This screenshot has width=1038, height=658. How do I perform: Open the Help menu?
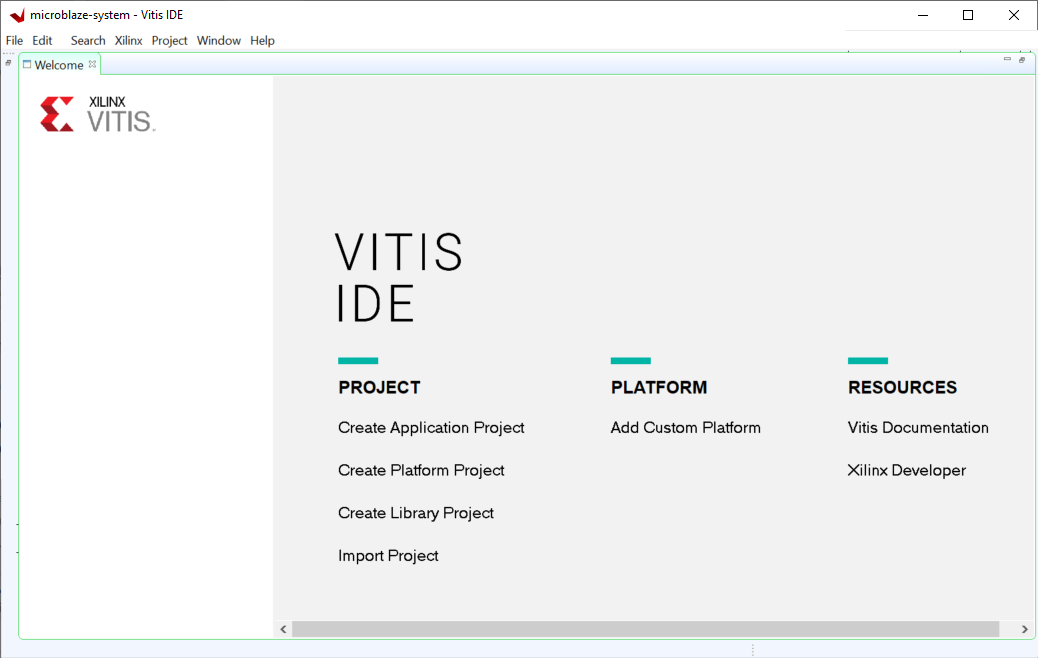262,40
